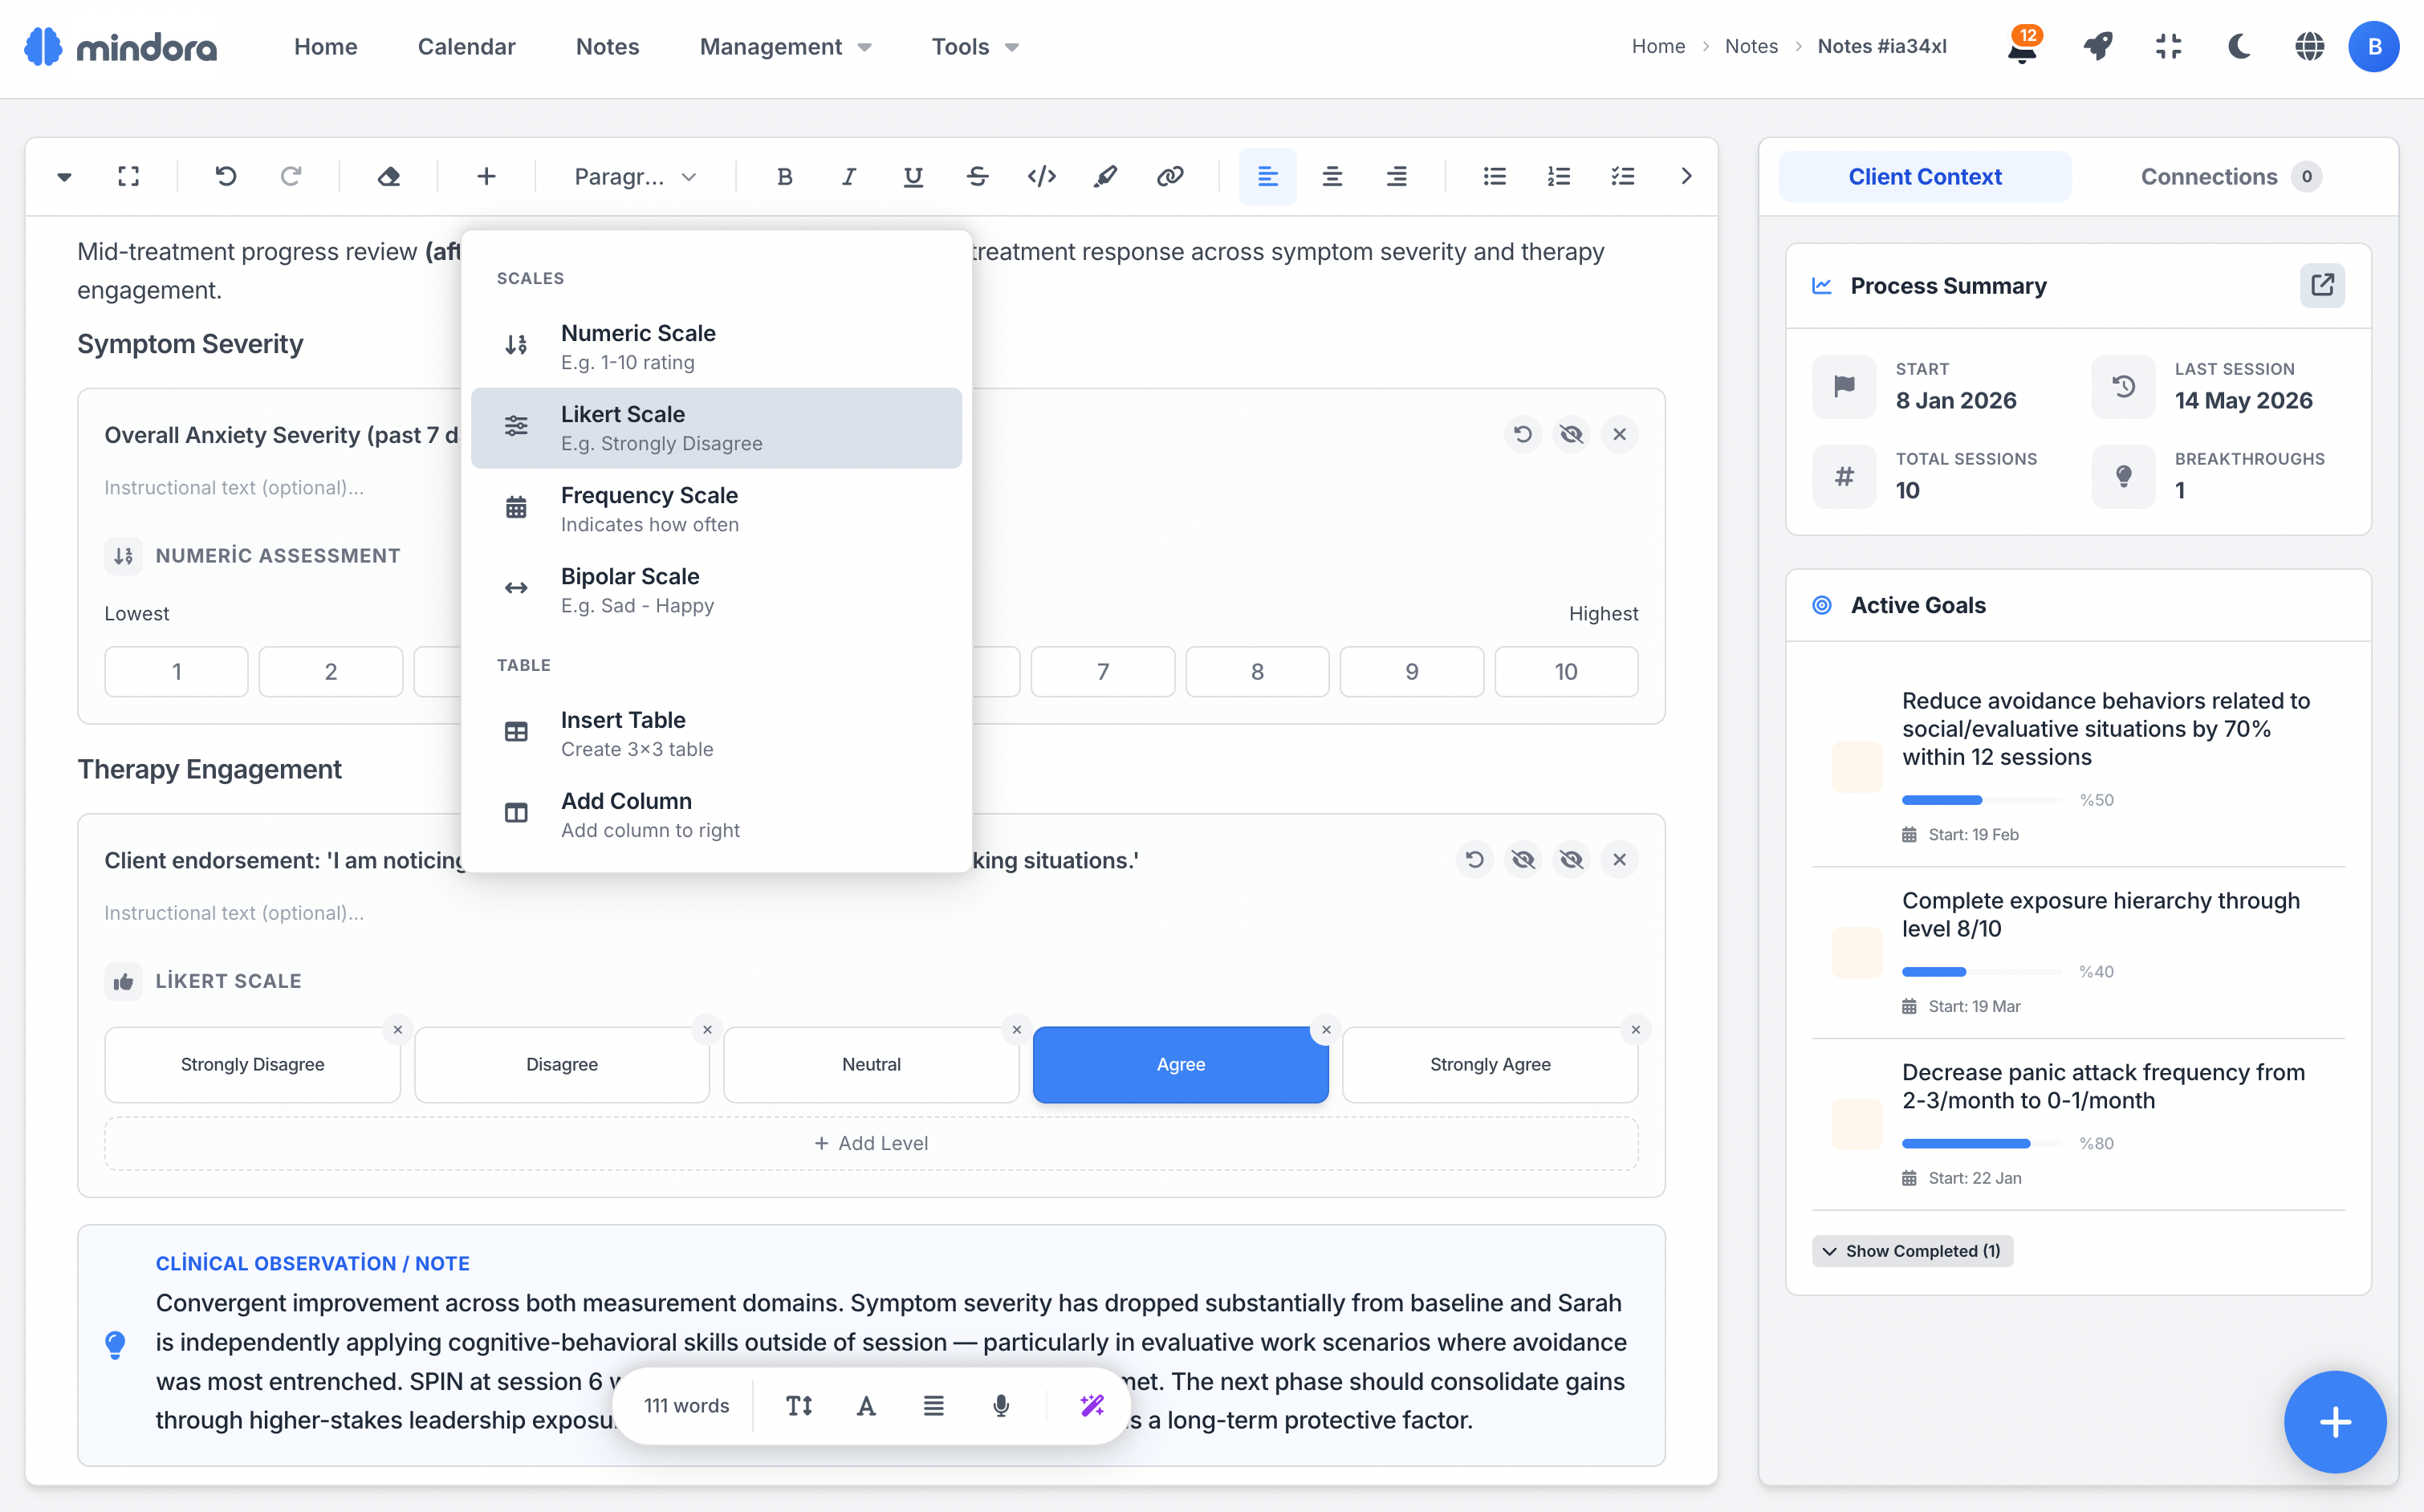Image resolution: width=2424 pixels, height=1512 pixels.
Task: Toggle first hide icon on Client endorsement block
Action: point(1523,860)
